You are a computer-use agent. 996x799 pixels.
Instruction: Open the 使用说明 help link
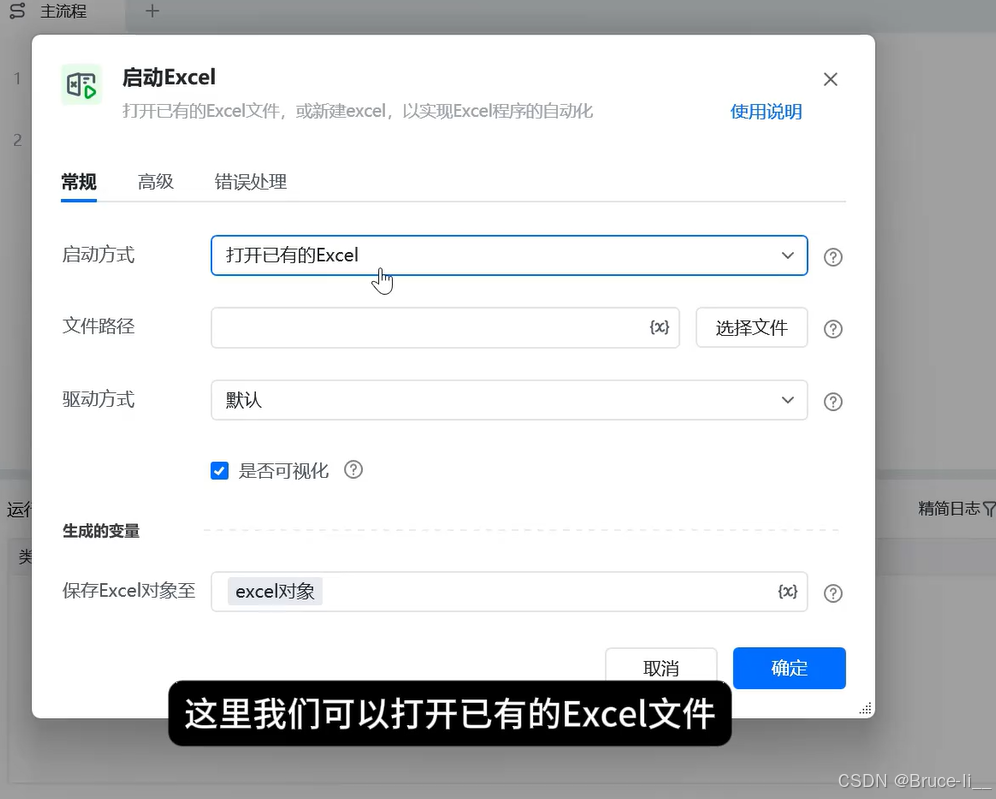tap(766, 112)
